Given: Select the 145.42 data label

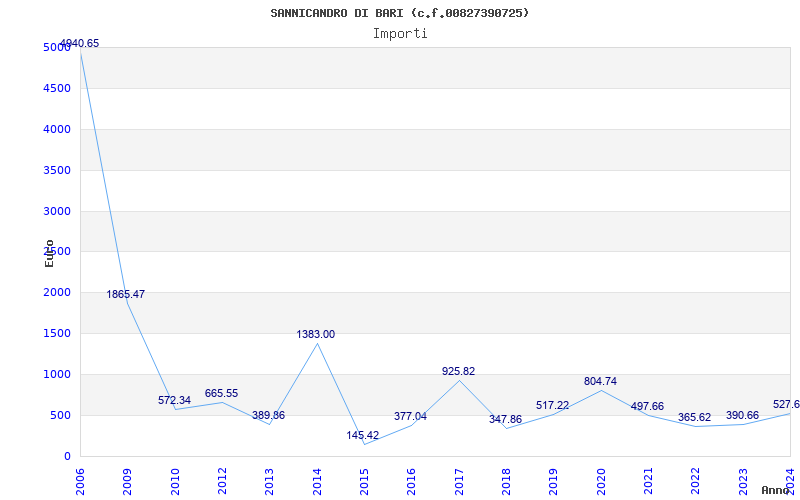Looking at the screenshot, I should pos(363,435).
